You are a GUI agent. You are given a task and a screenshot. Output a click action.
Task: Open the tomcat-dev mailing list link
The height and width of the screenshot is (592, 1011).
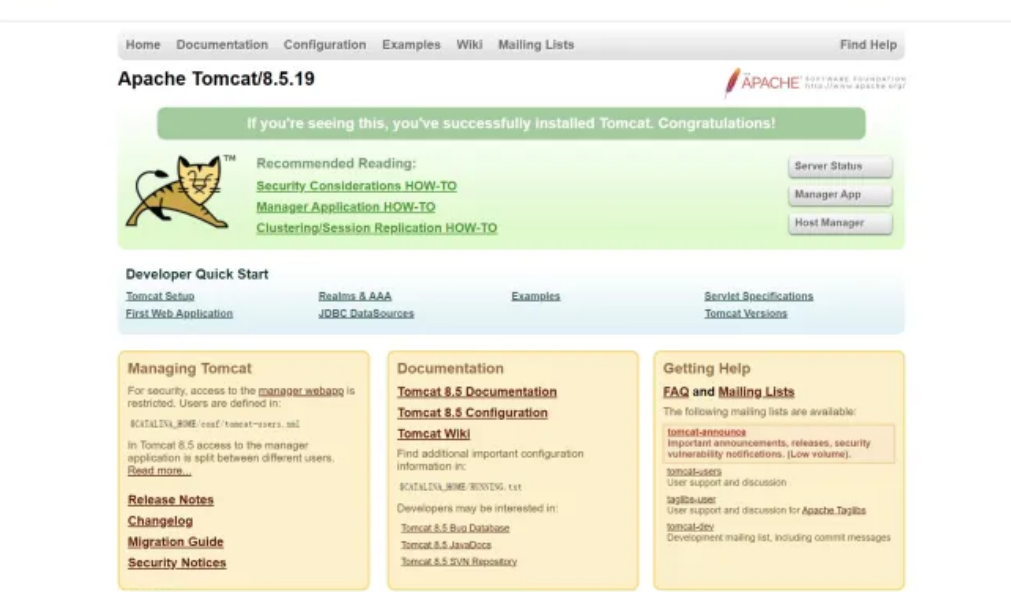(690, 526)
